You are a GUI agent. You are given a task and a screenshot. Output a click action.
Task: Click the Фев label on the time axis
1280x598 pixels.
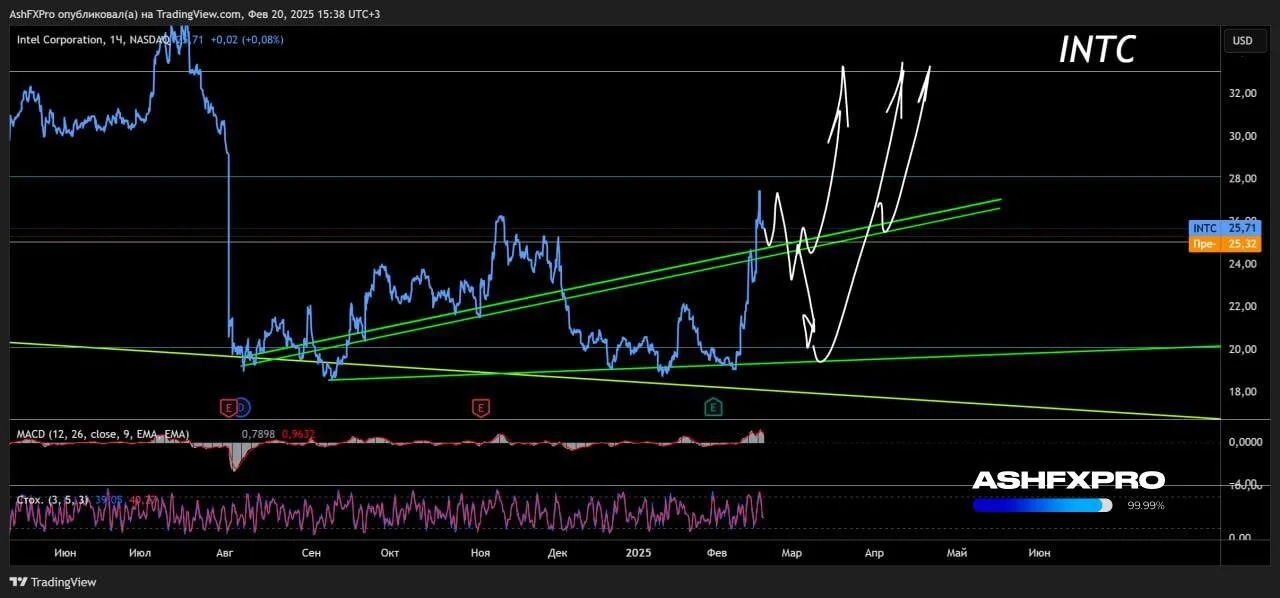click(x=717, y=552)
